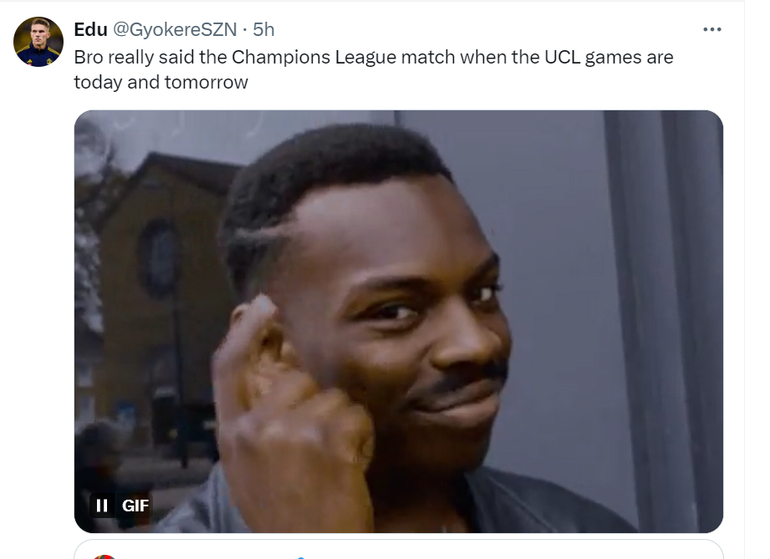Viewport: 770px width, 559px height.
Task: Open Edu's profile picture avatar
Action: [38, 42]
